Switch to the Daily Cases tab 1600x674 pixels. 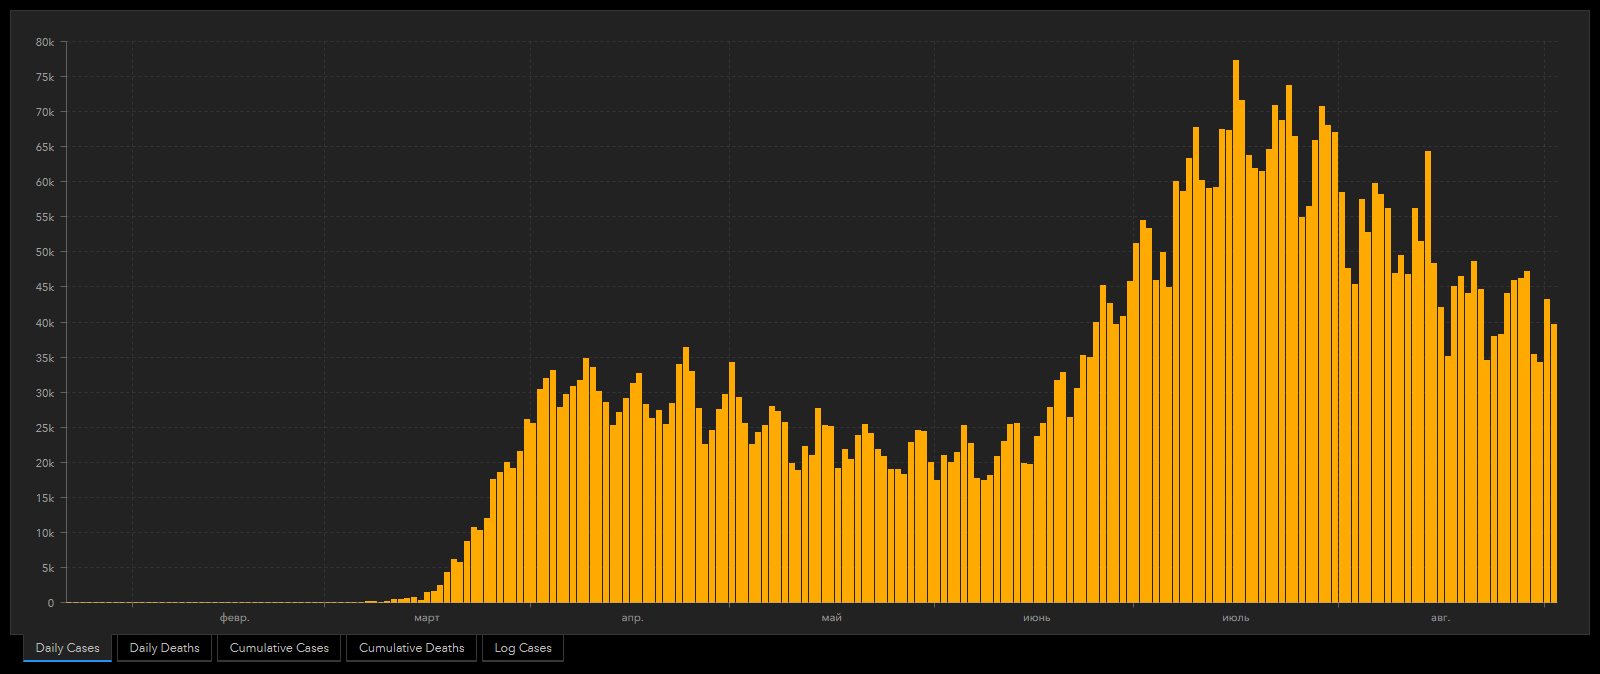coord(67,648)
